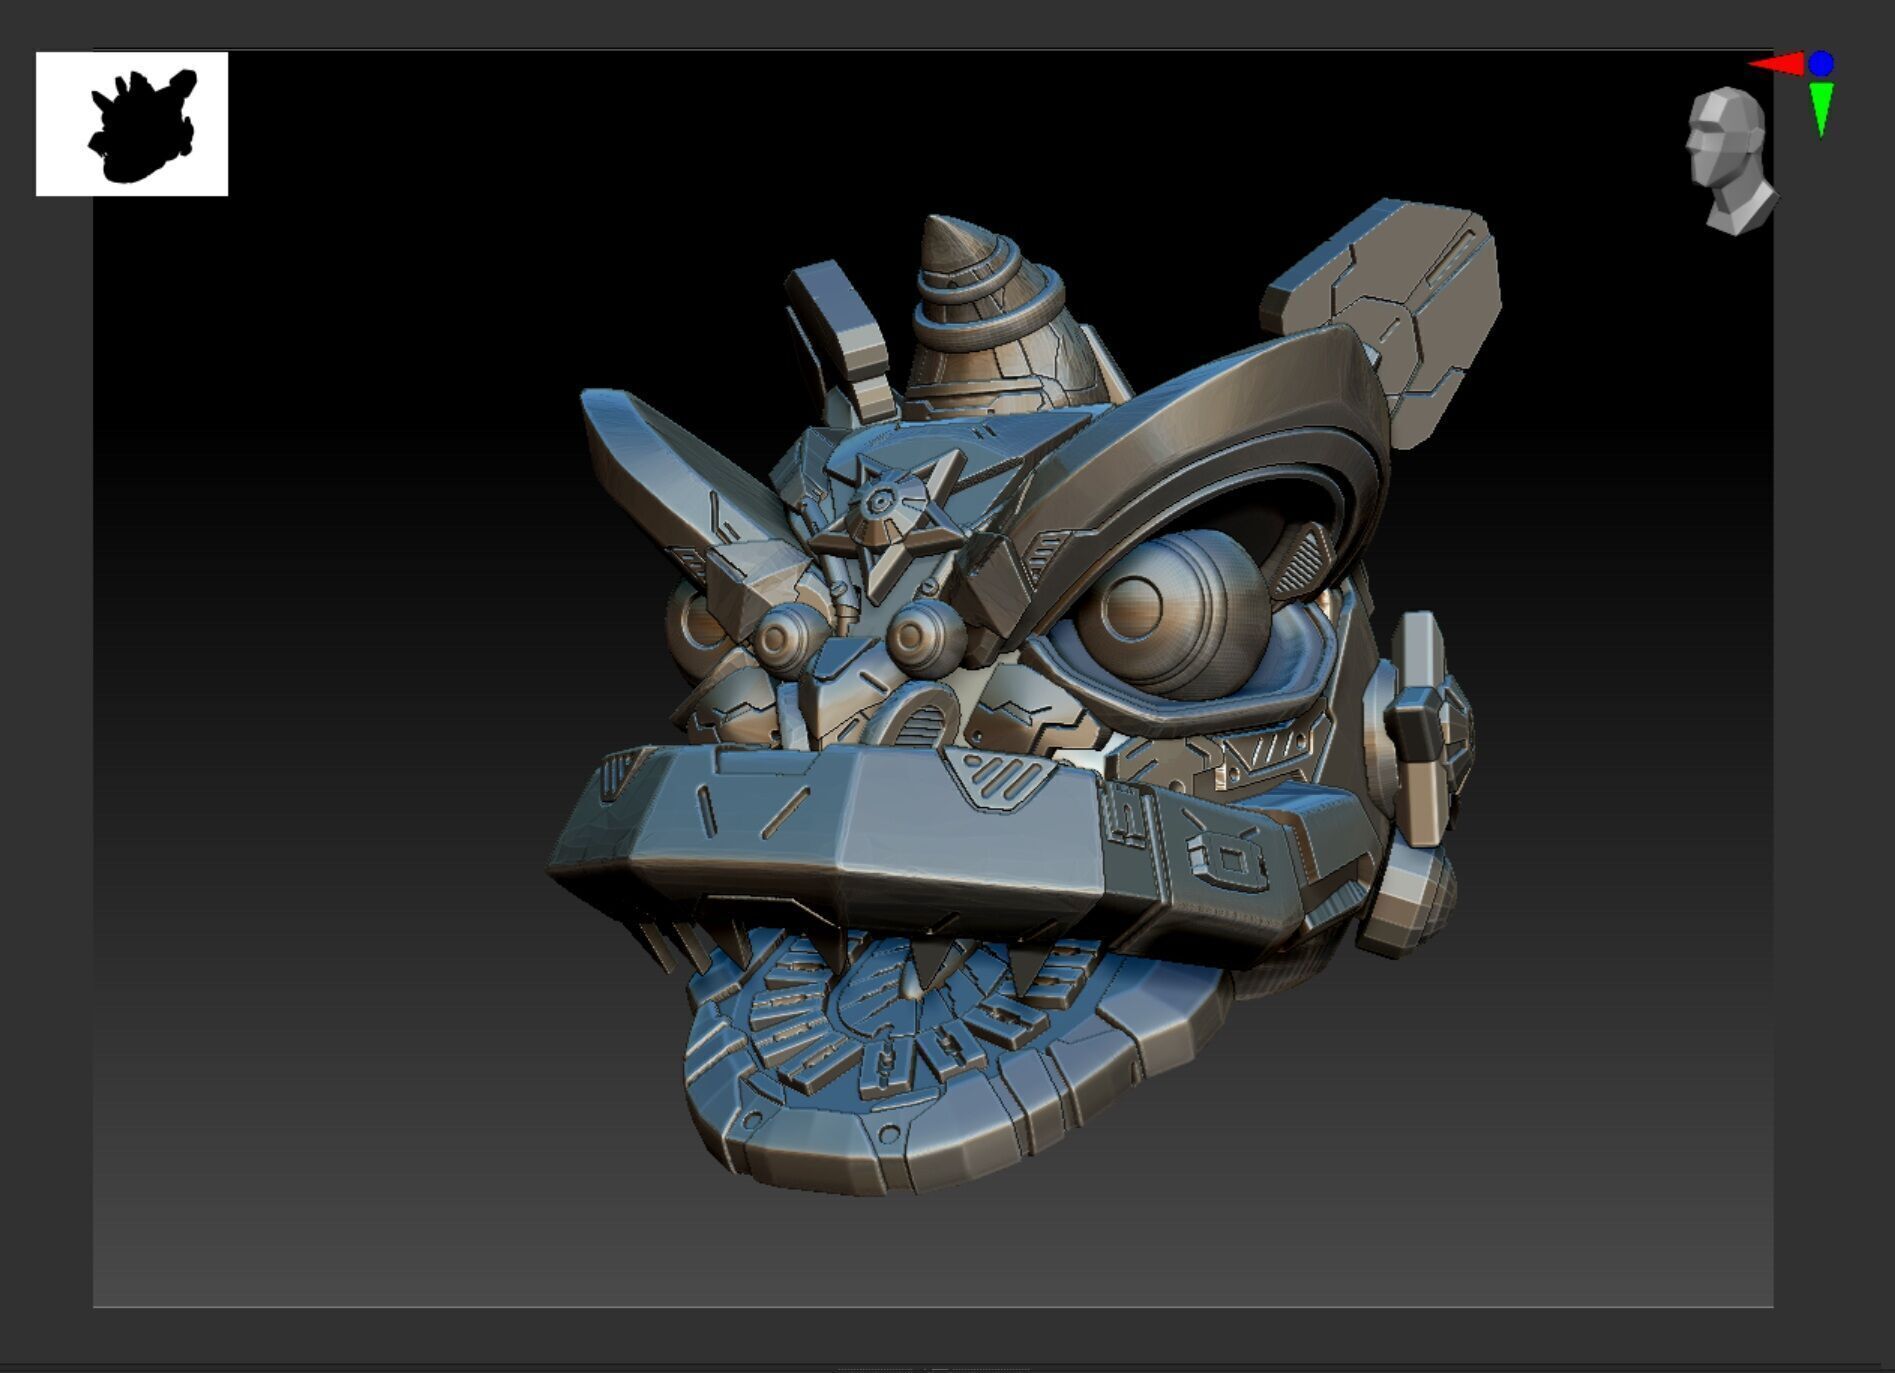
Task: Snap view using the blue Z-axis dot
Action: tap(1821, 64)
